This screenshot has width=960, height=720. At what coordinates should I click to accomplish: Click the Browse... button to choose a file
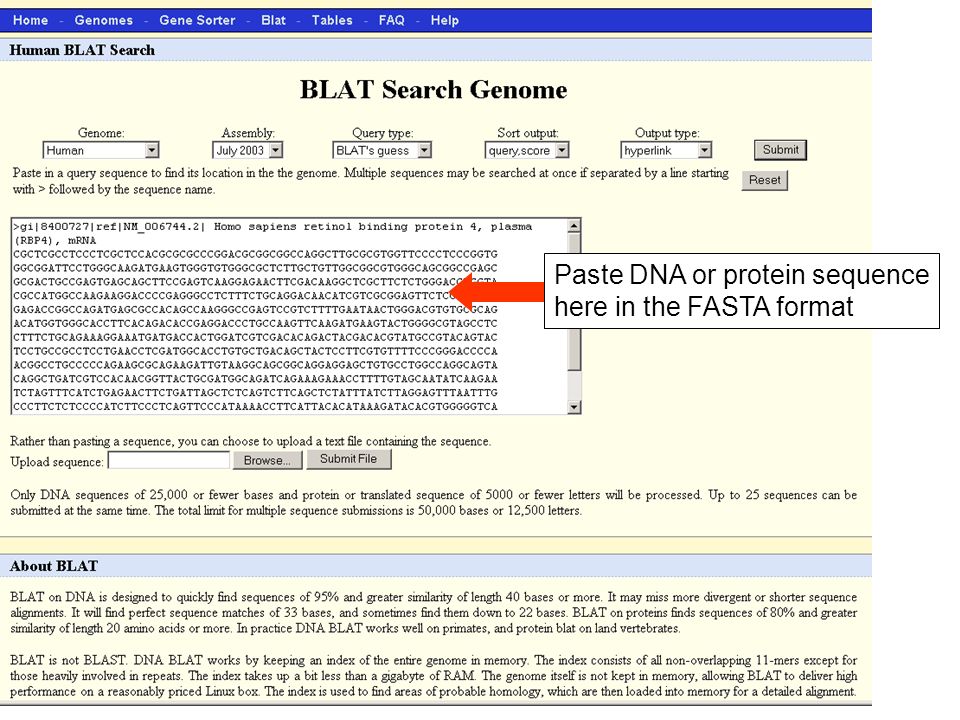[267, 460]
